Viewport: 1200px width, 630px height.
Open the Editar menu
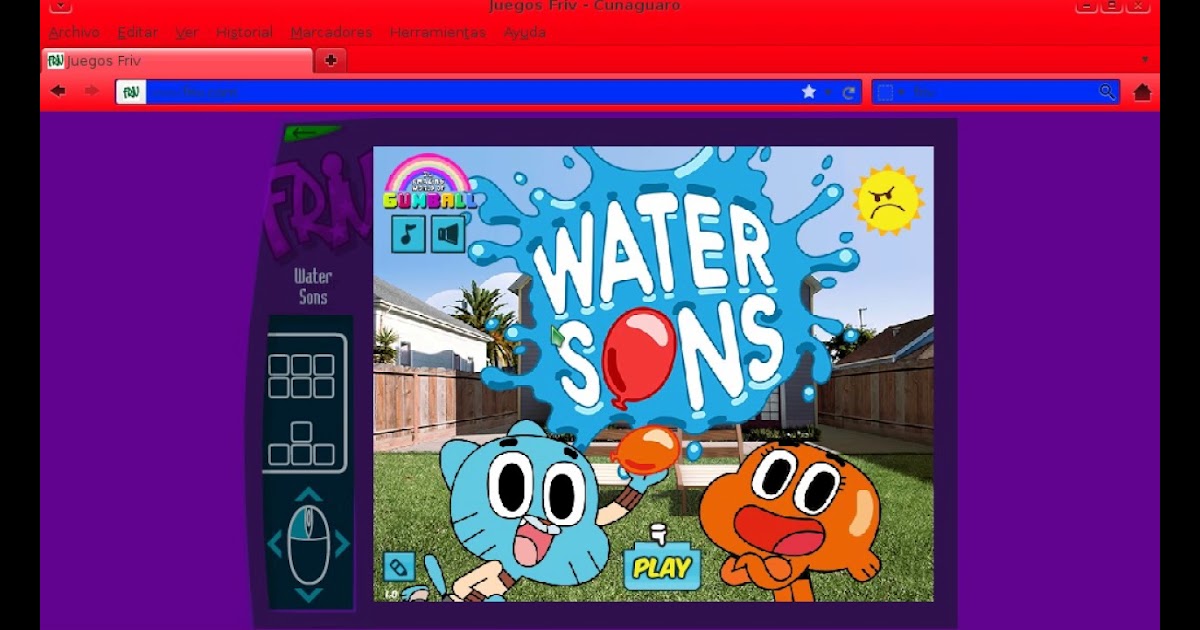tap(138, 32)
